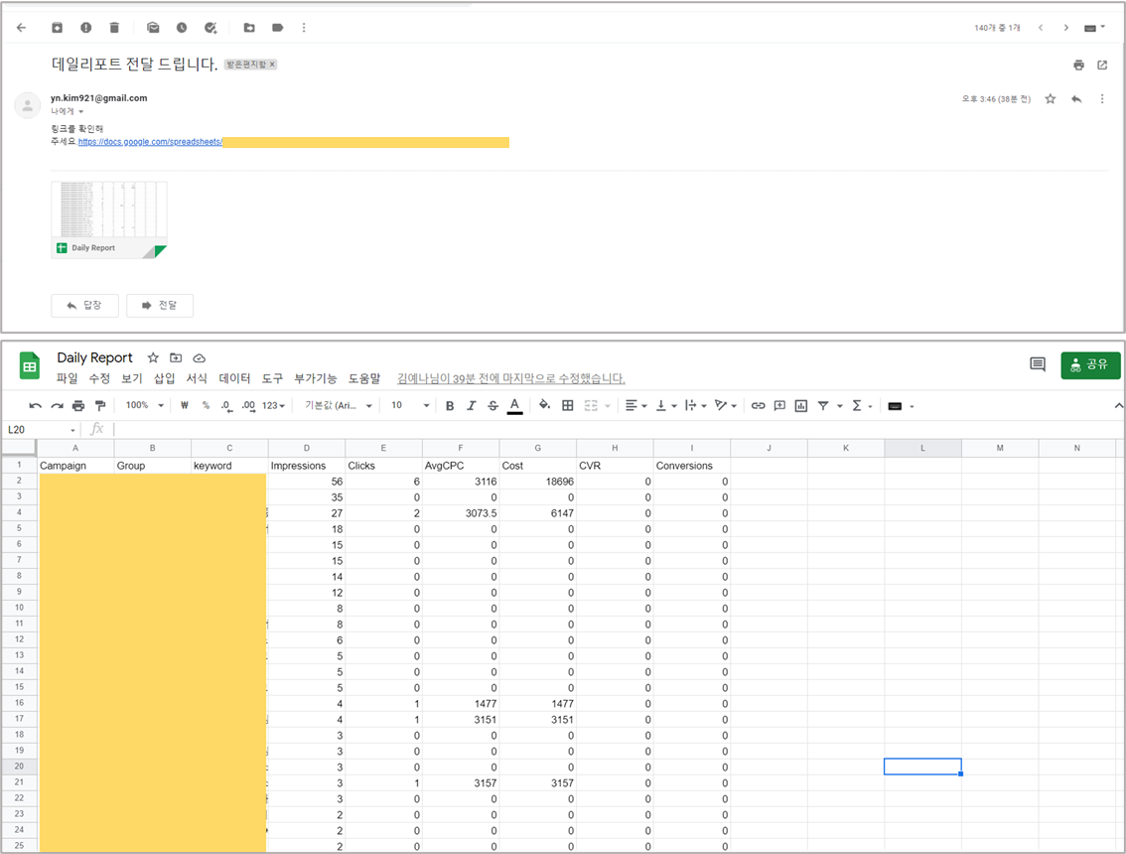Click the paint format roller icon
Viewport: 1126px width, 854px height.
(x=99, y=406)
